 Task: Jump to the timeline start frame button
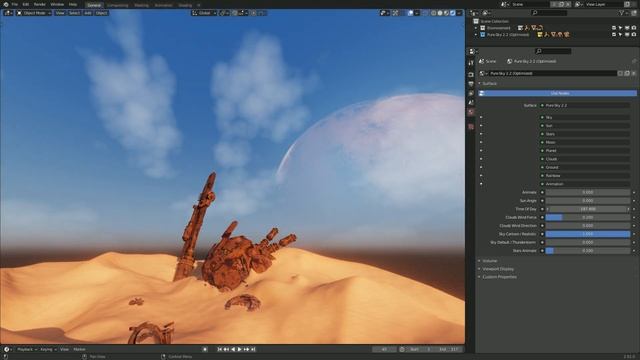(x=220, y=350)
